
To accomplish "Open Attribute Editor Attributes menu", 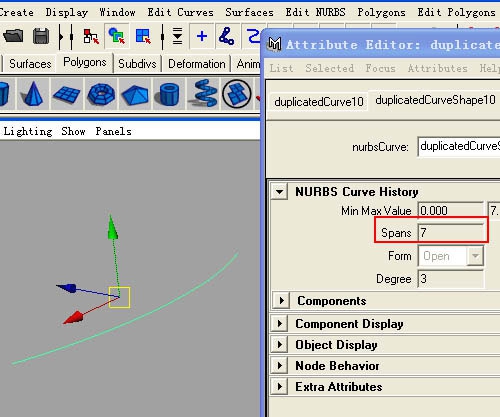I will [x=437, y=68].
